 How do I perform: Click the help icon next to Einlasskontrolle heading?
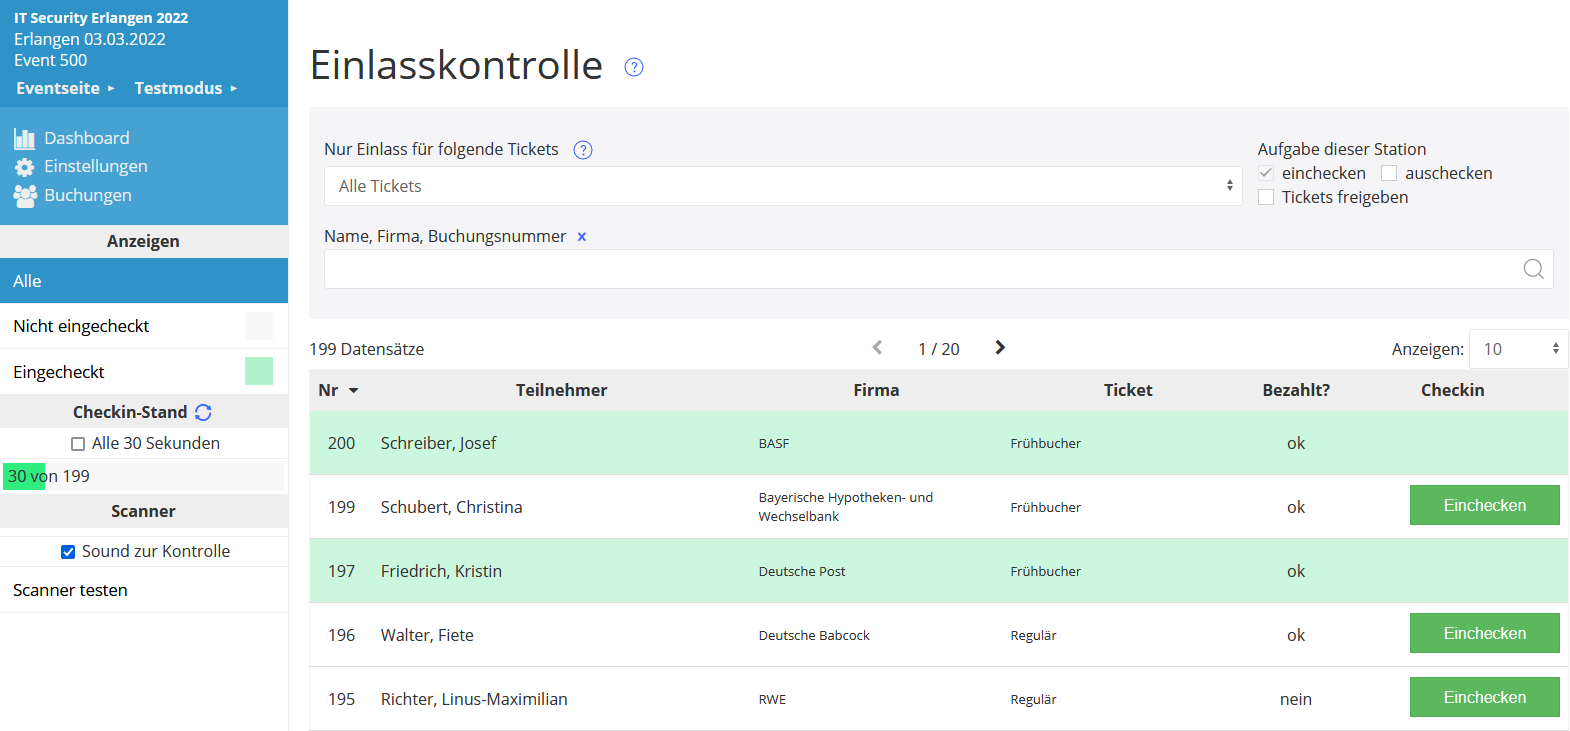[633, 67]
